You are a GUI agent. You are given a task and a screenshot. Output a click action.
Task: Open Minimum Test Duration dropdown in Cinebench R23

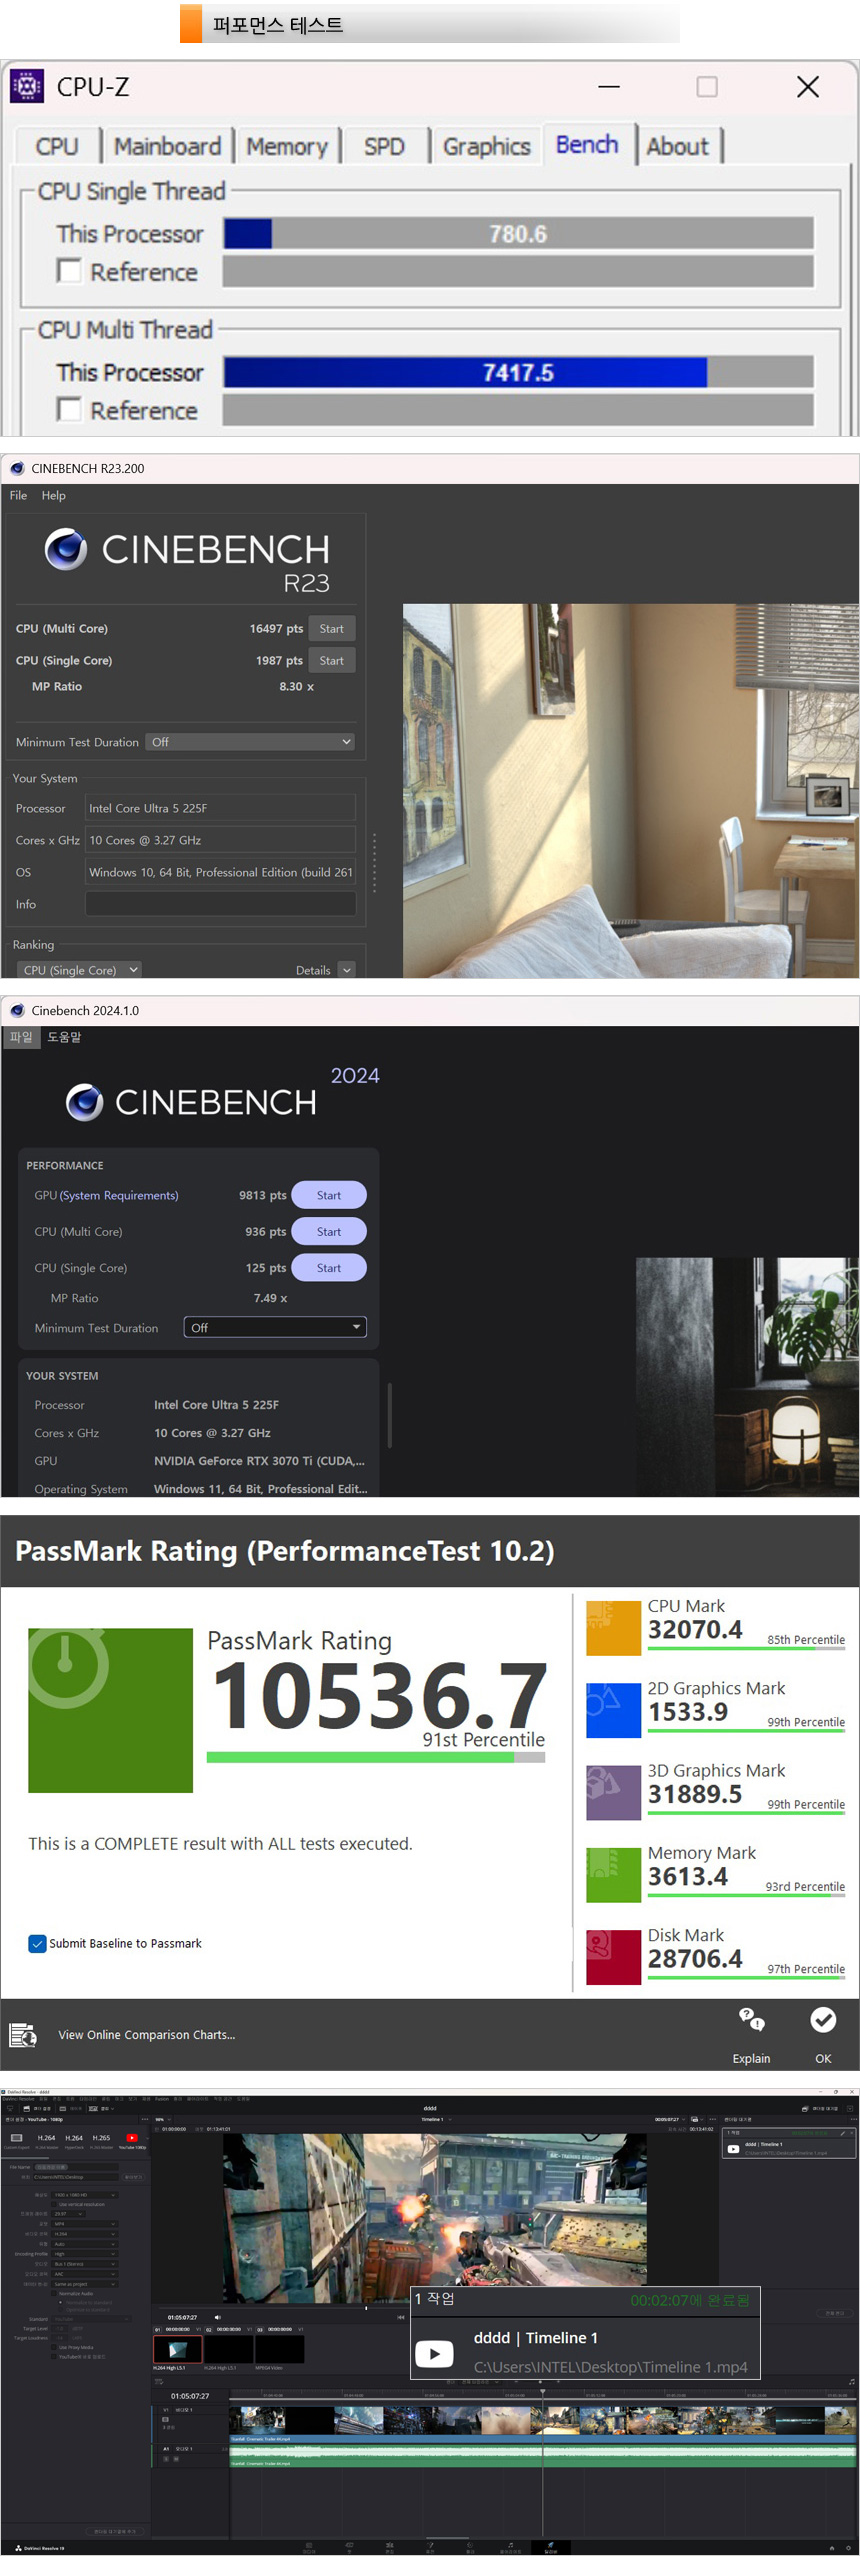250,742
